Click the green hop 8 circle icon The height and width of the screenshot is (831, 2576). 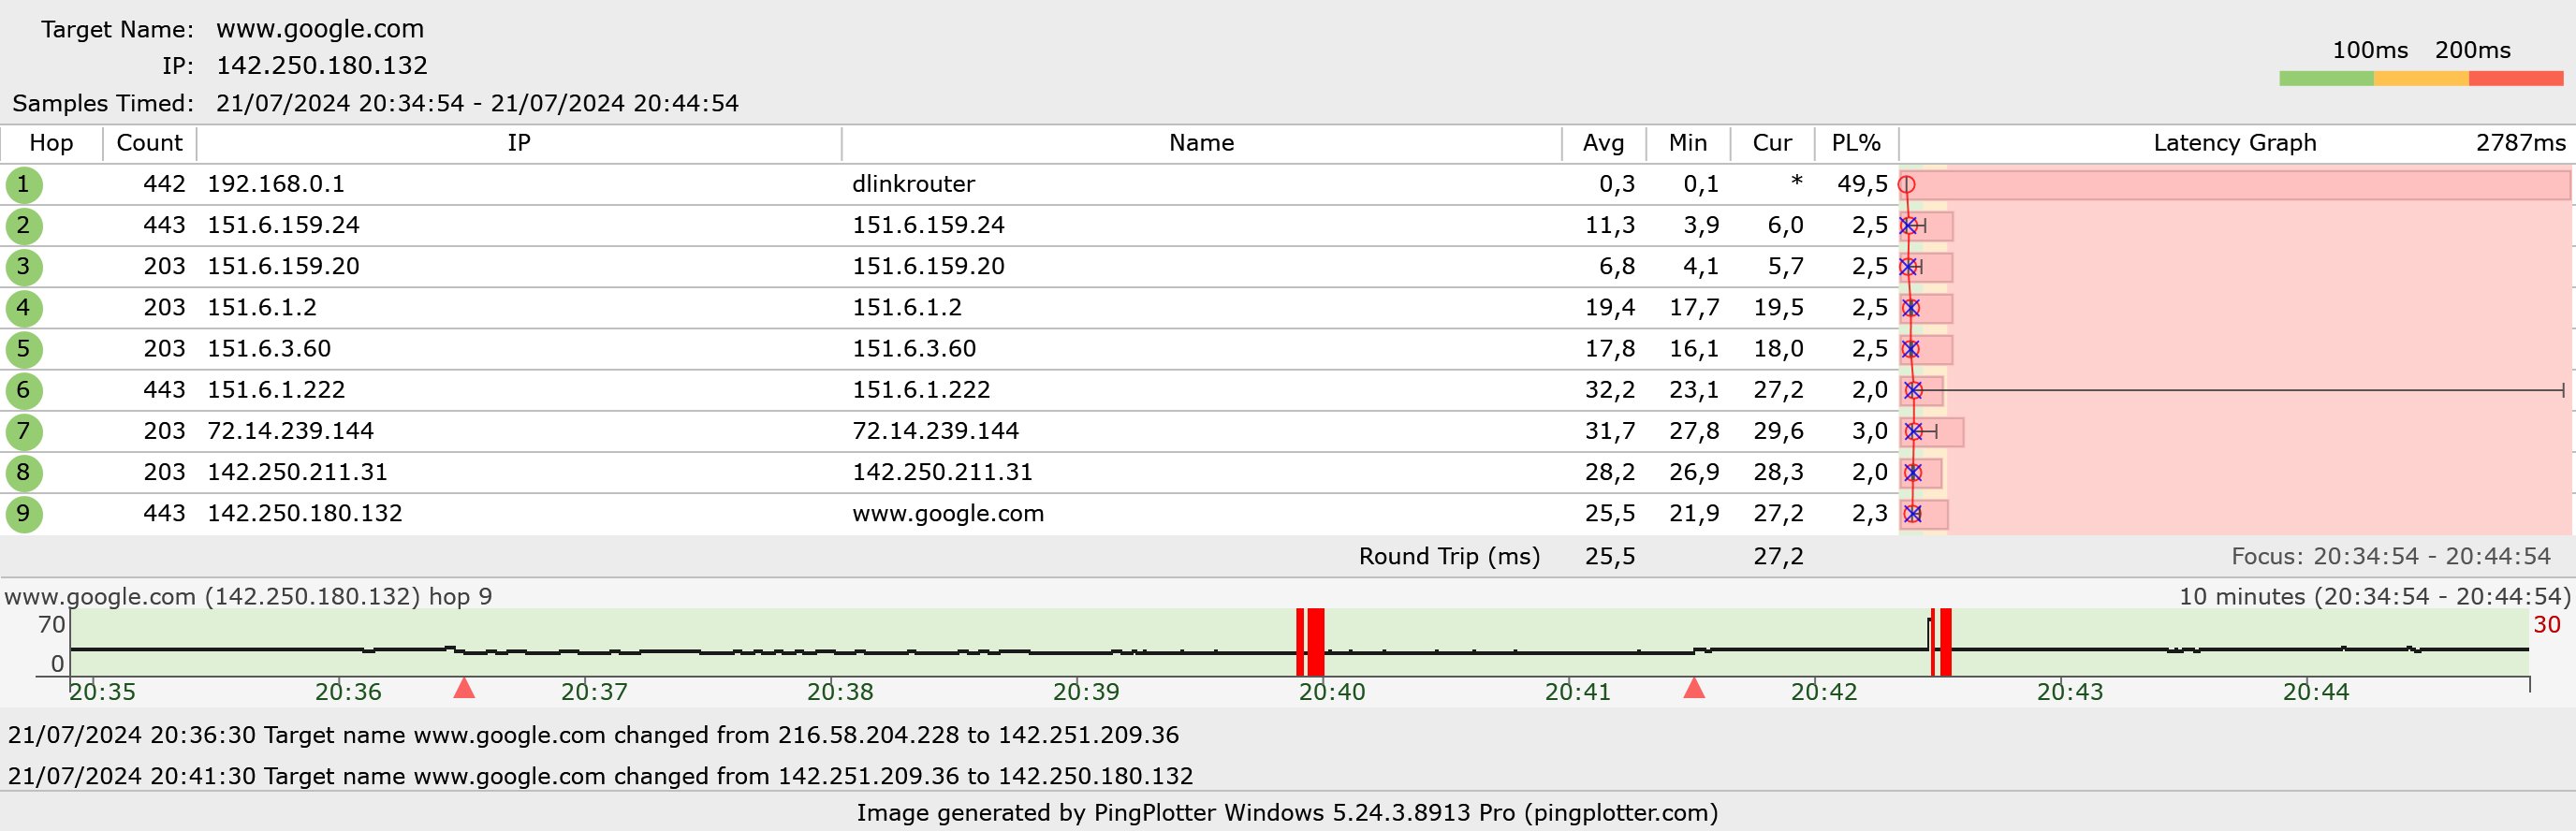click(x=23, y=473)
